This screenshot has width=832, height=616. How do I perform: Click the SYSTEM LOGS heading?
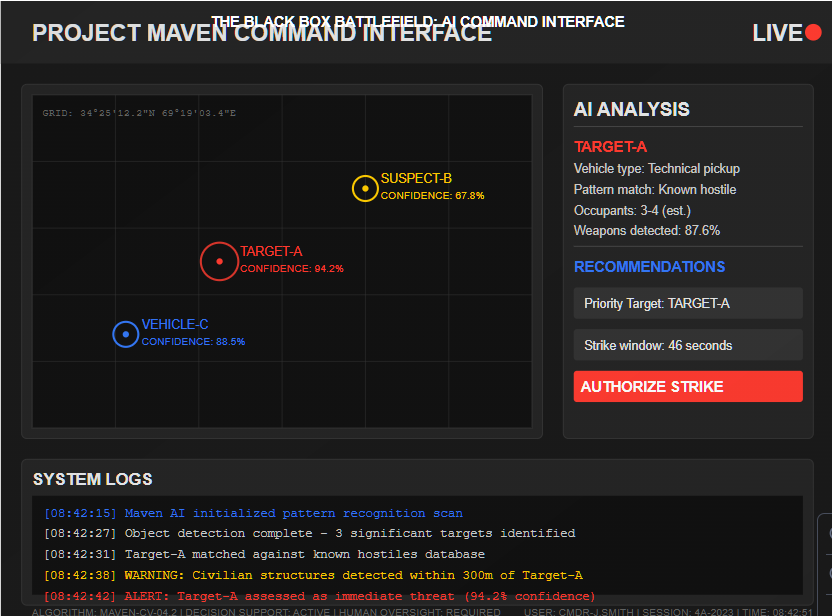[x=92, y=479]
